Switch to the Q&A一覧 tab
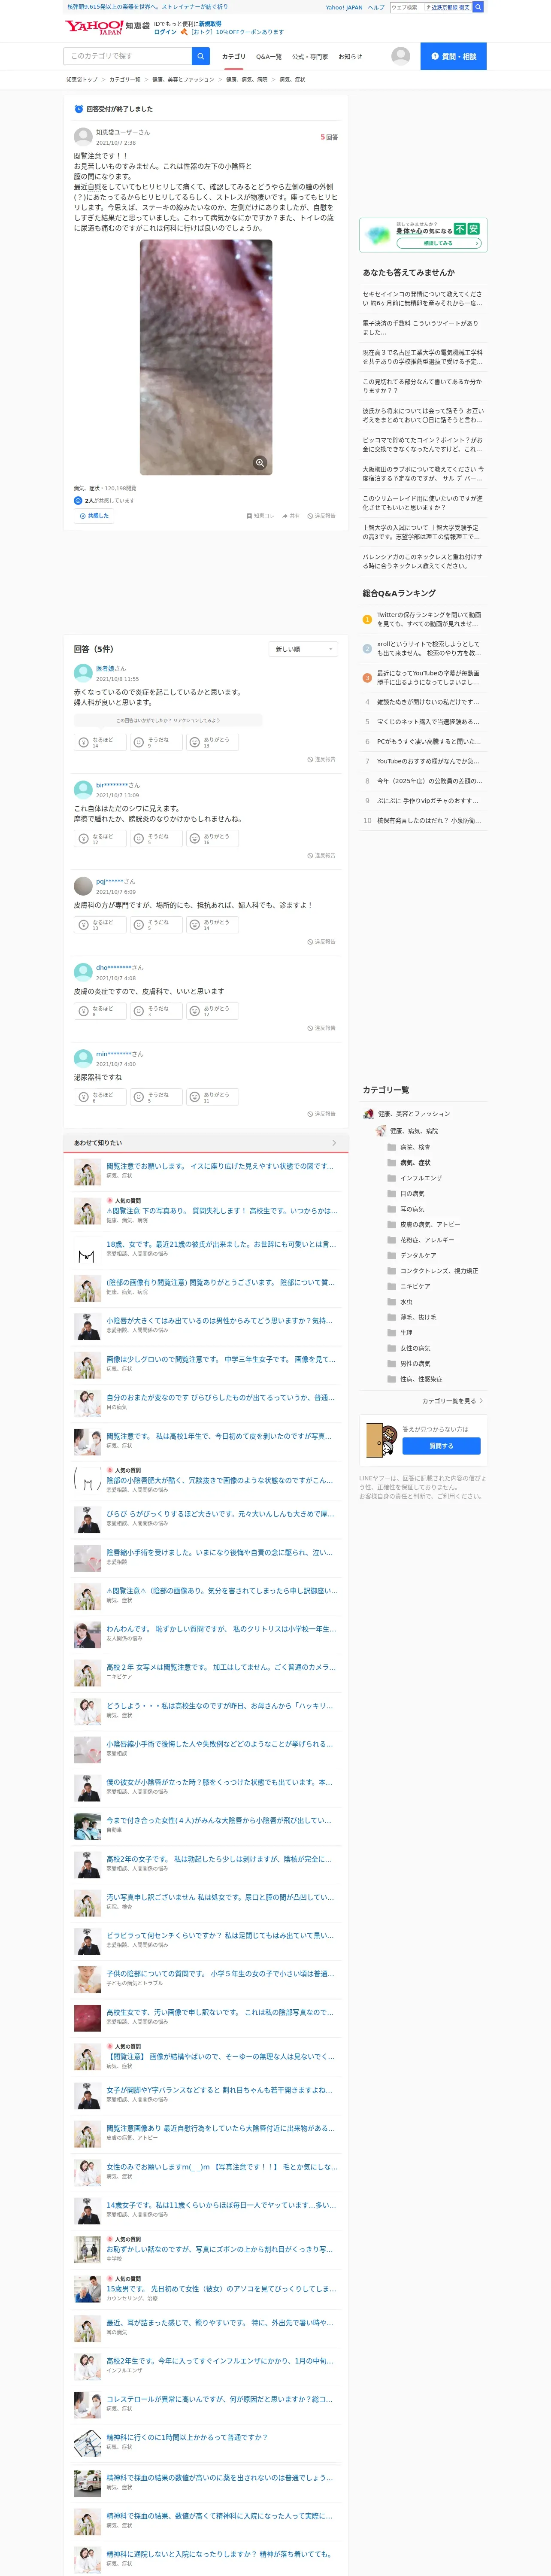This screenshot has height=2576, width=551. tap(268, 57)
